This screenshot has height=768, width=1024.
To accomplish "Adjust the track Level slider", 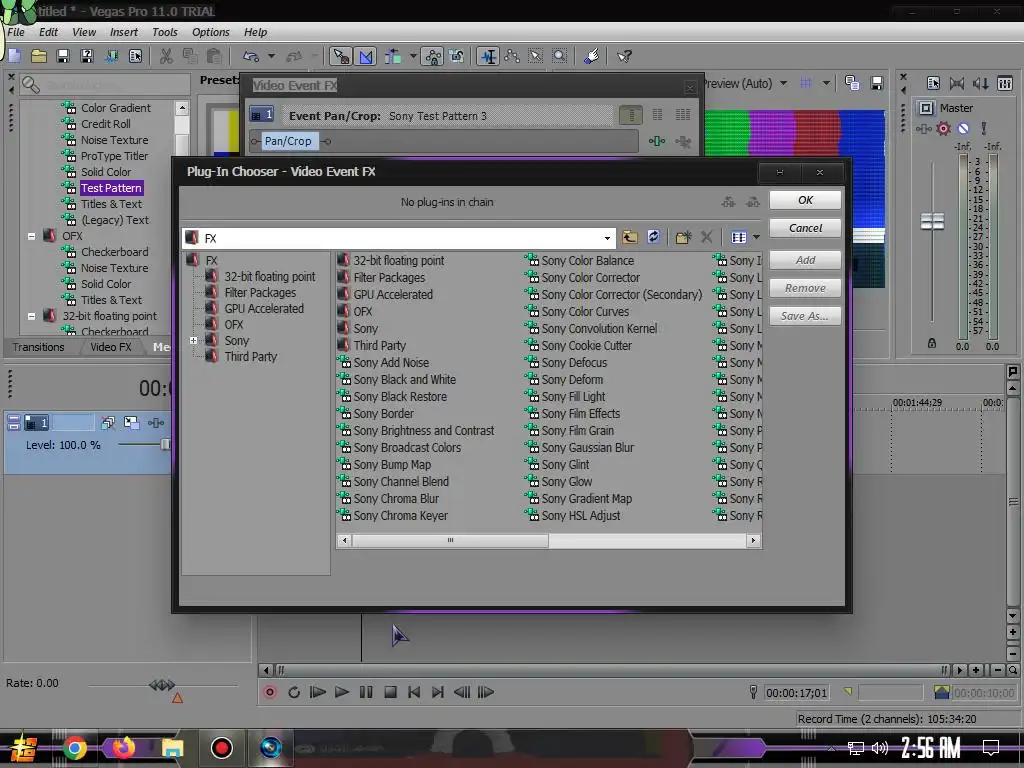I will coord(165,445).
